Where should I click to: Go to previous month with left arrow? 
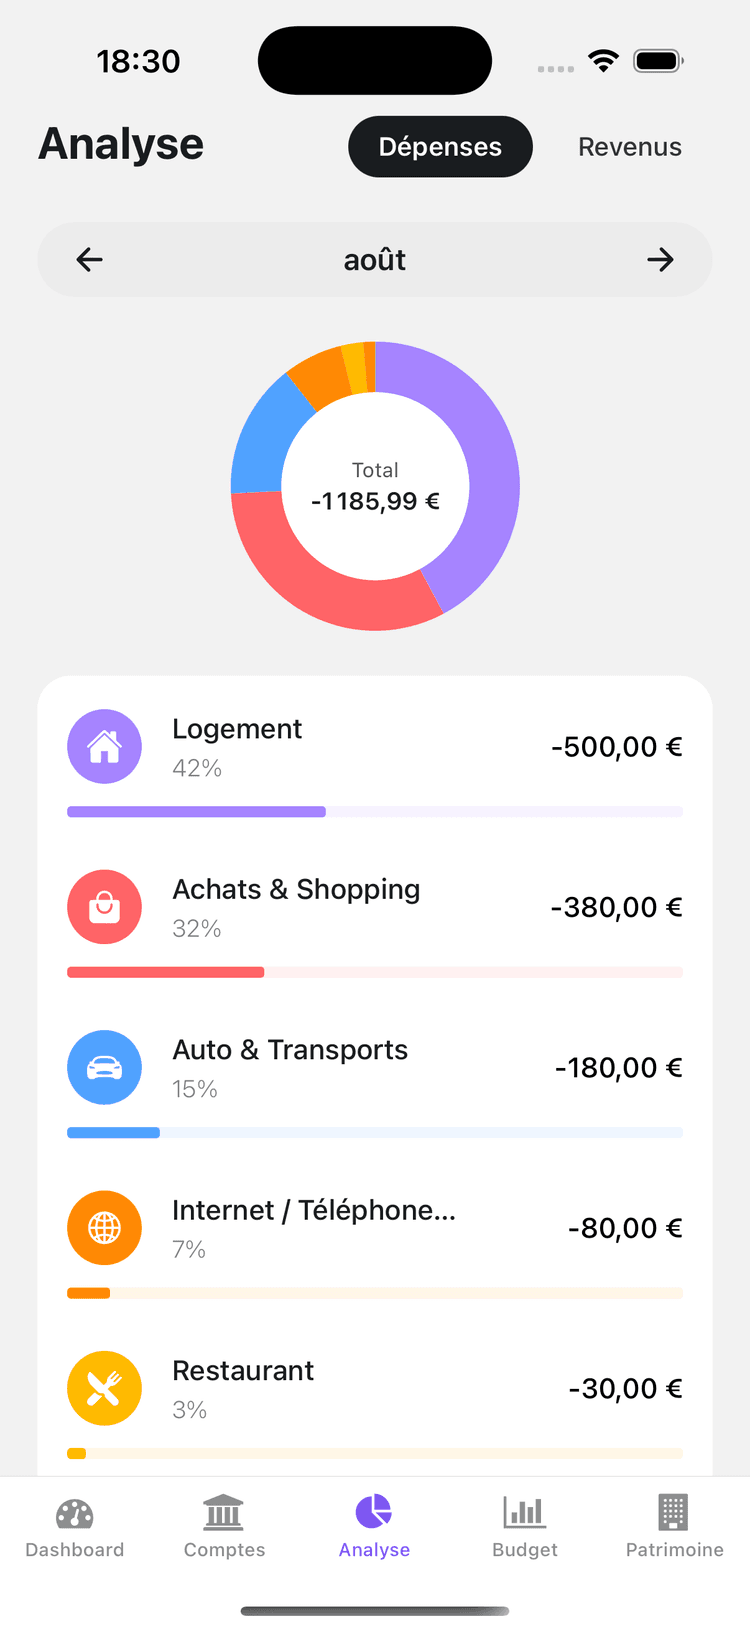(x=90, y=260)
